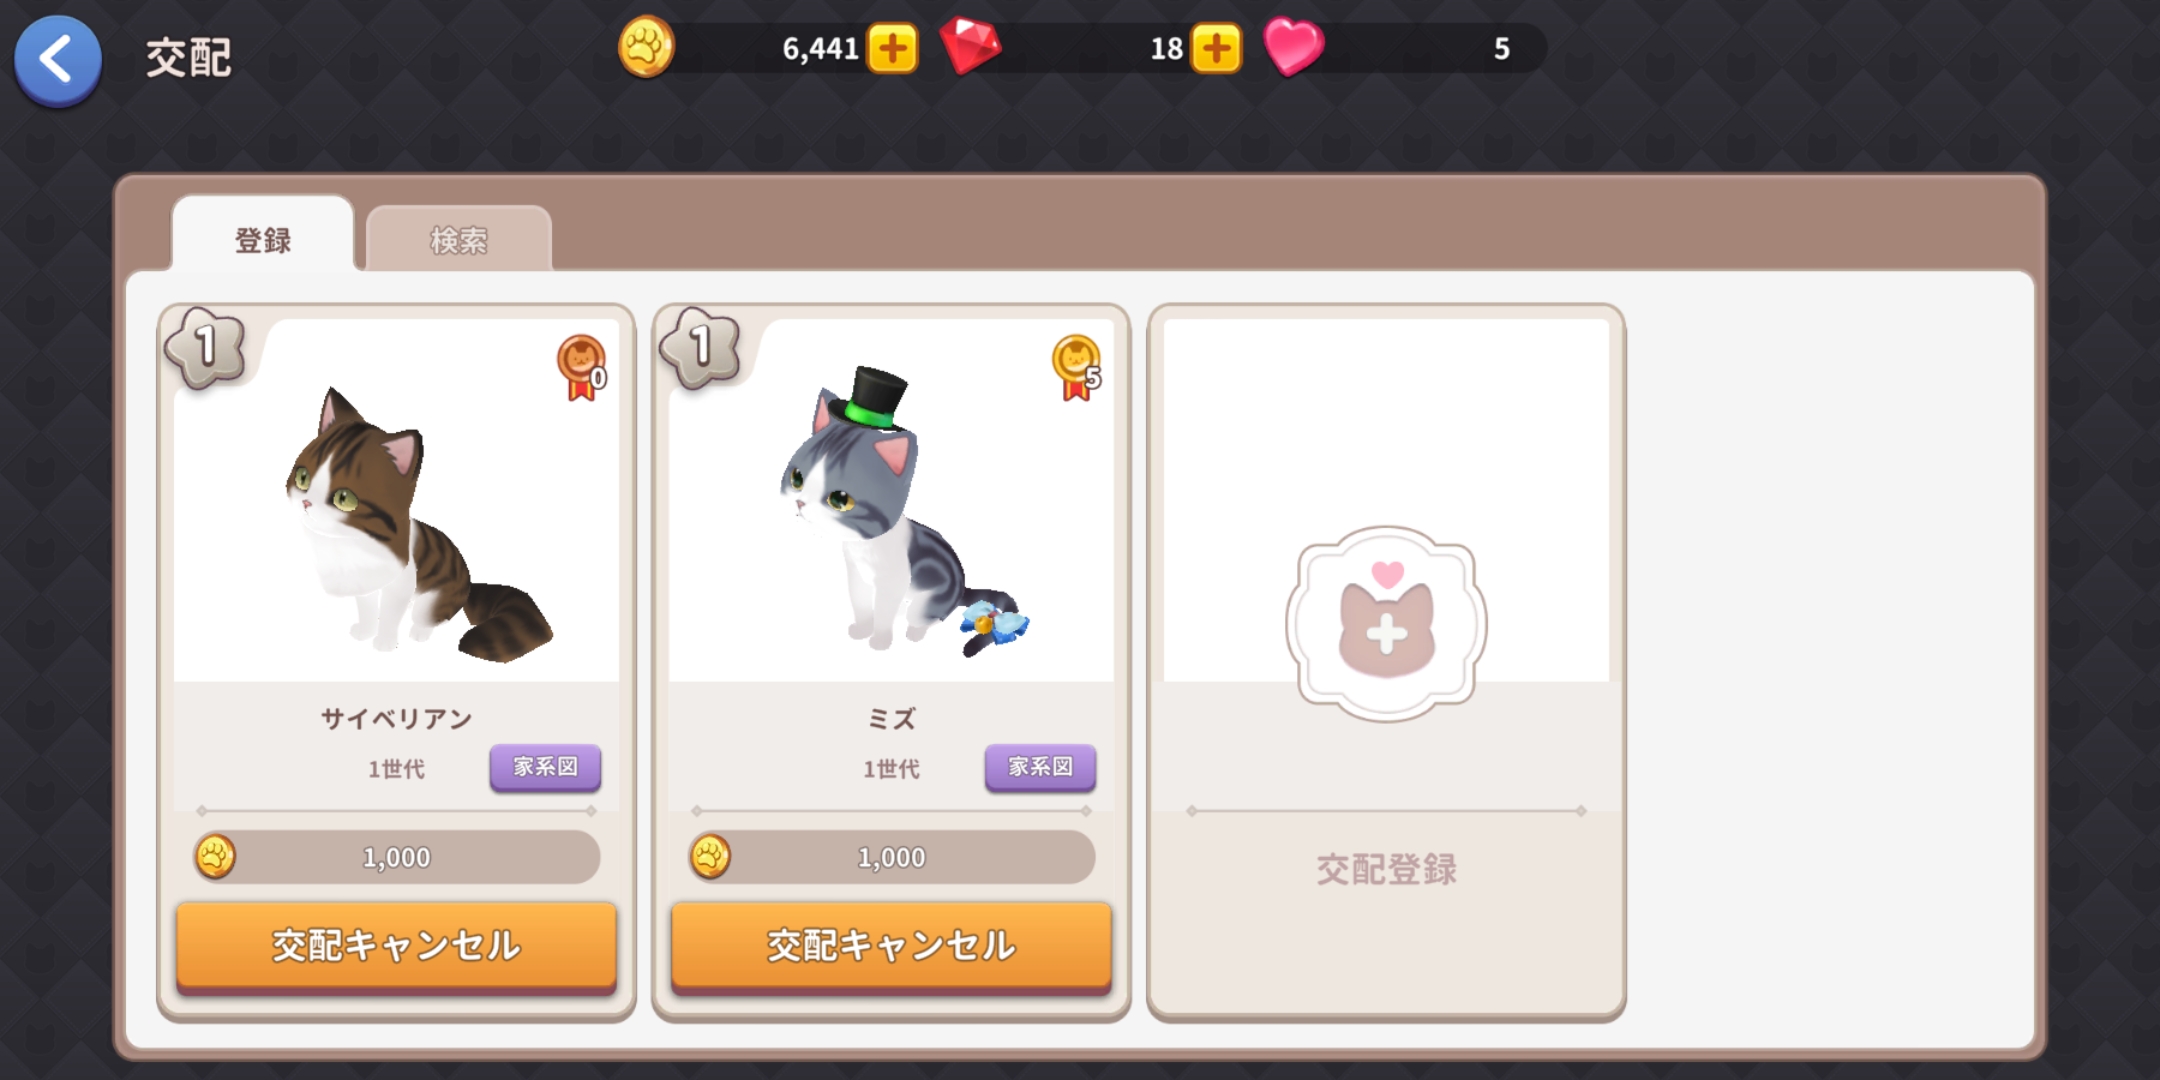This screenshot has width=2160, height=1080.
Task: Tap the pink heart icon
Action: tap(1293, 47)
